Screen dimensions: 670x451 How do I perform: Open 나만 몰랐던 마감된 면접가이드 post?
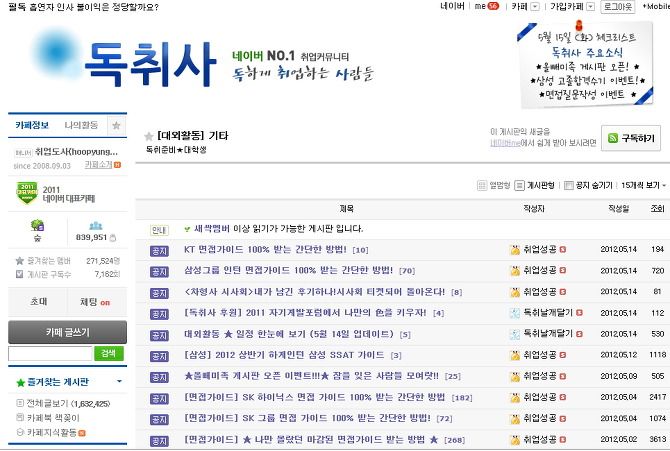tap(311, 439)
